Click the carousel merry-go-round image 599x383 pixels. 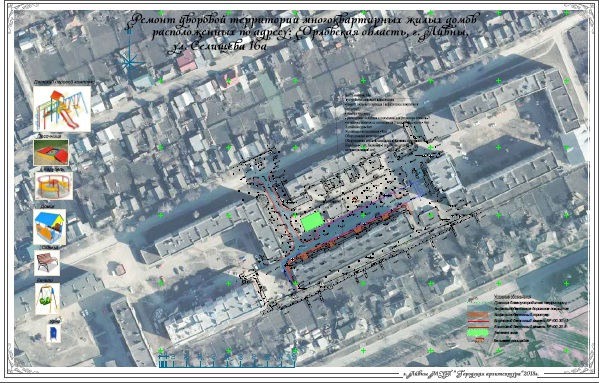[54, 186]
